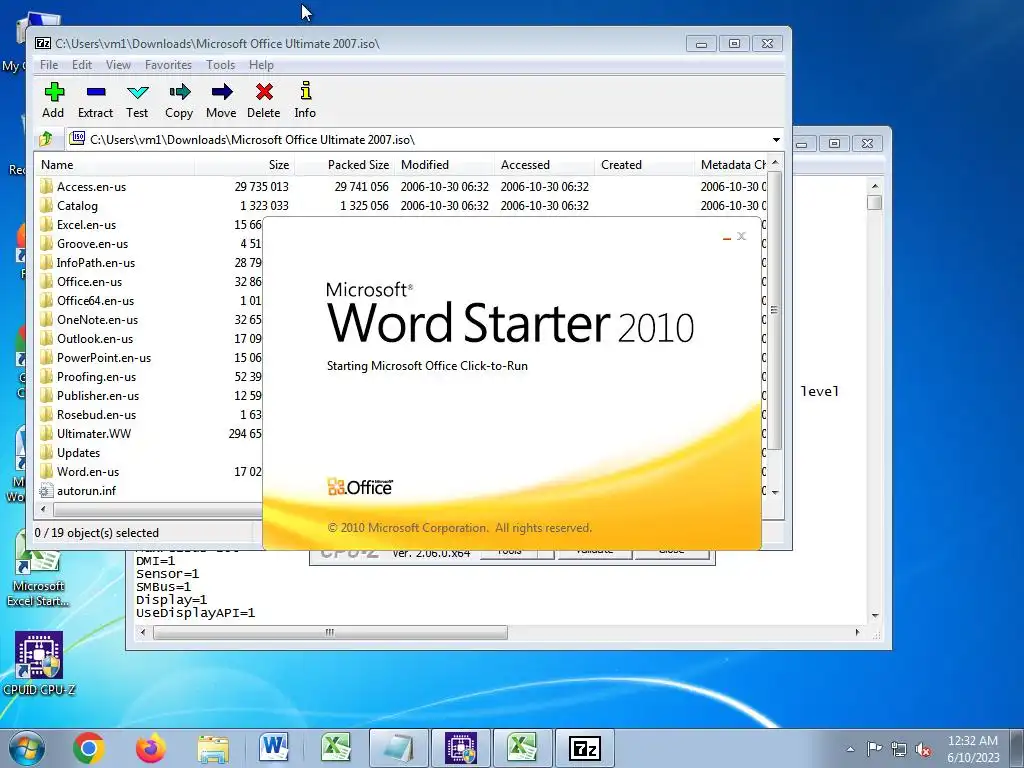Minimize the Word Starter splash screen

[x=727, y=237]
